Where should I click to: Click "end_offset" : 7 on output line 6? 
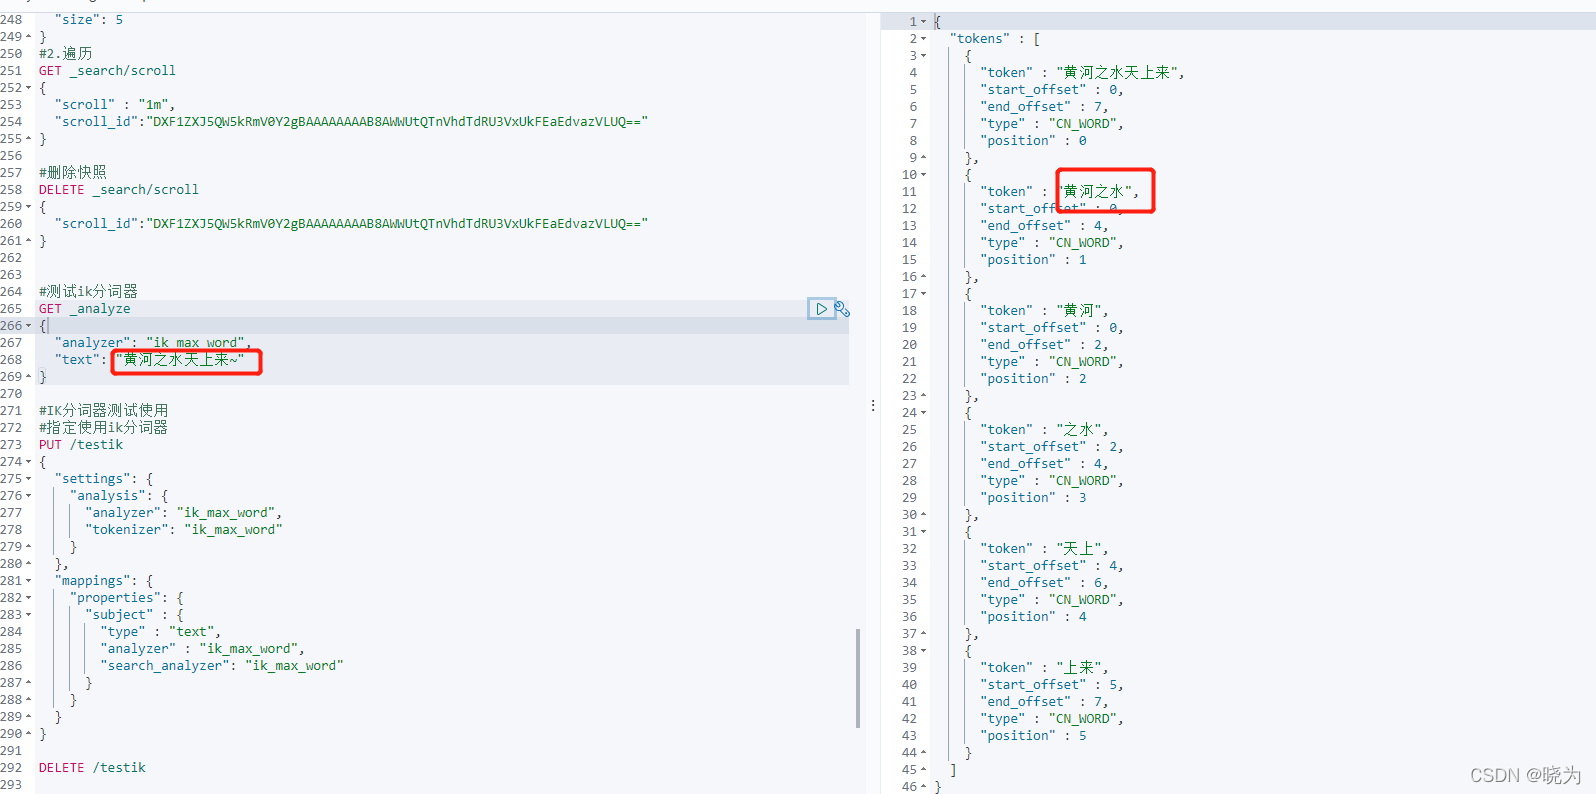pyautogui.click(x=1044, y=107)
